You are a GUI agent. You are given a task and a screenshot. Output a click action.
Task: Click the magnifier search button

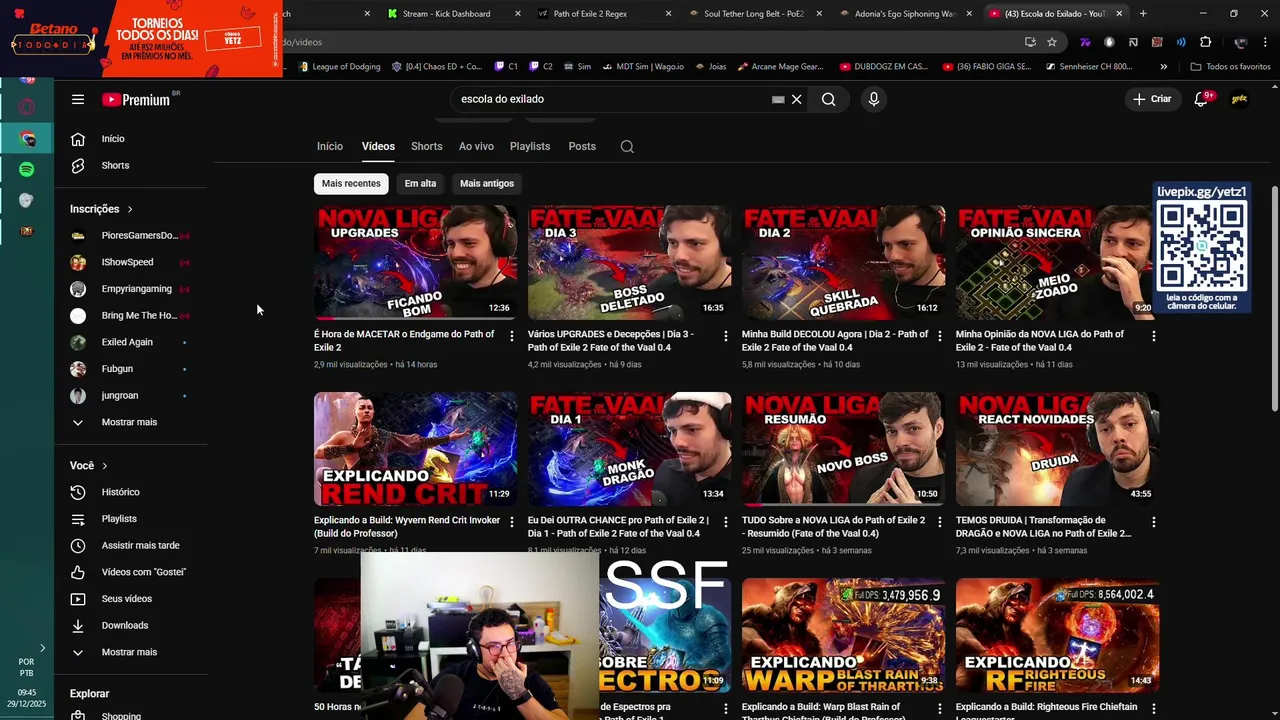[x=828, y=99]
